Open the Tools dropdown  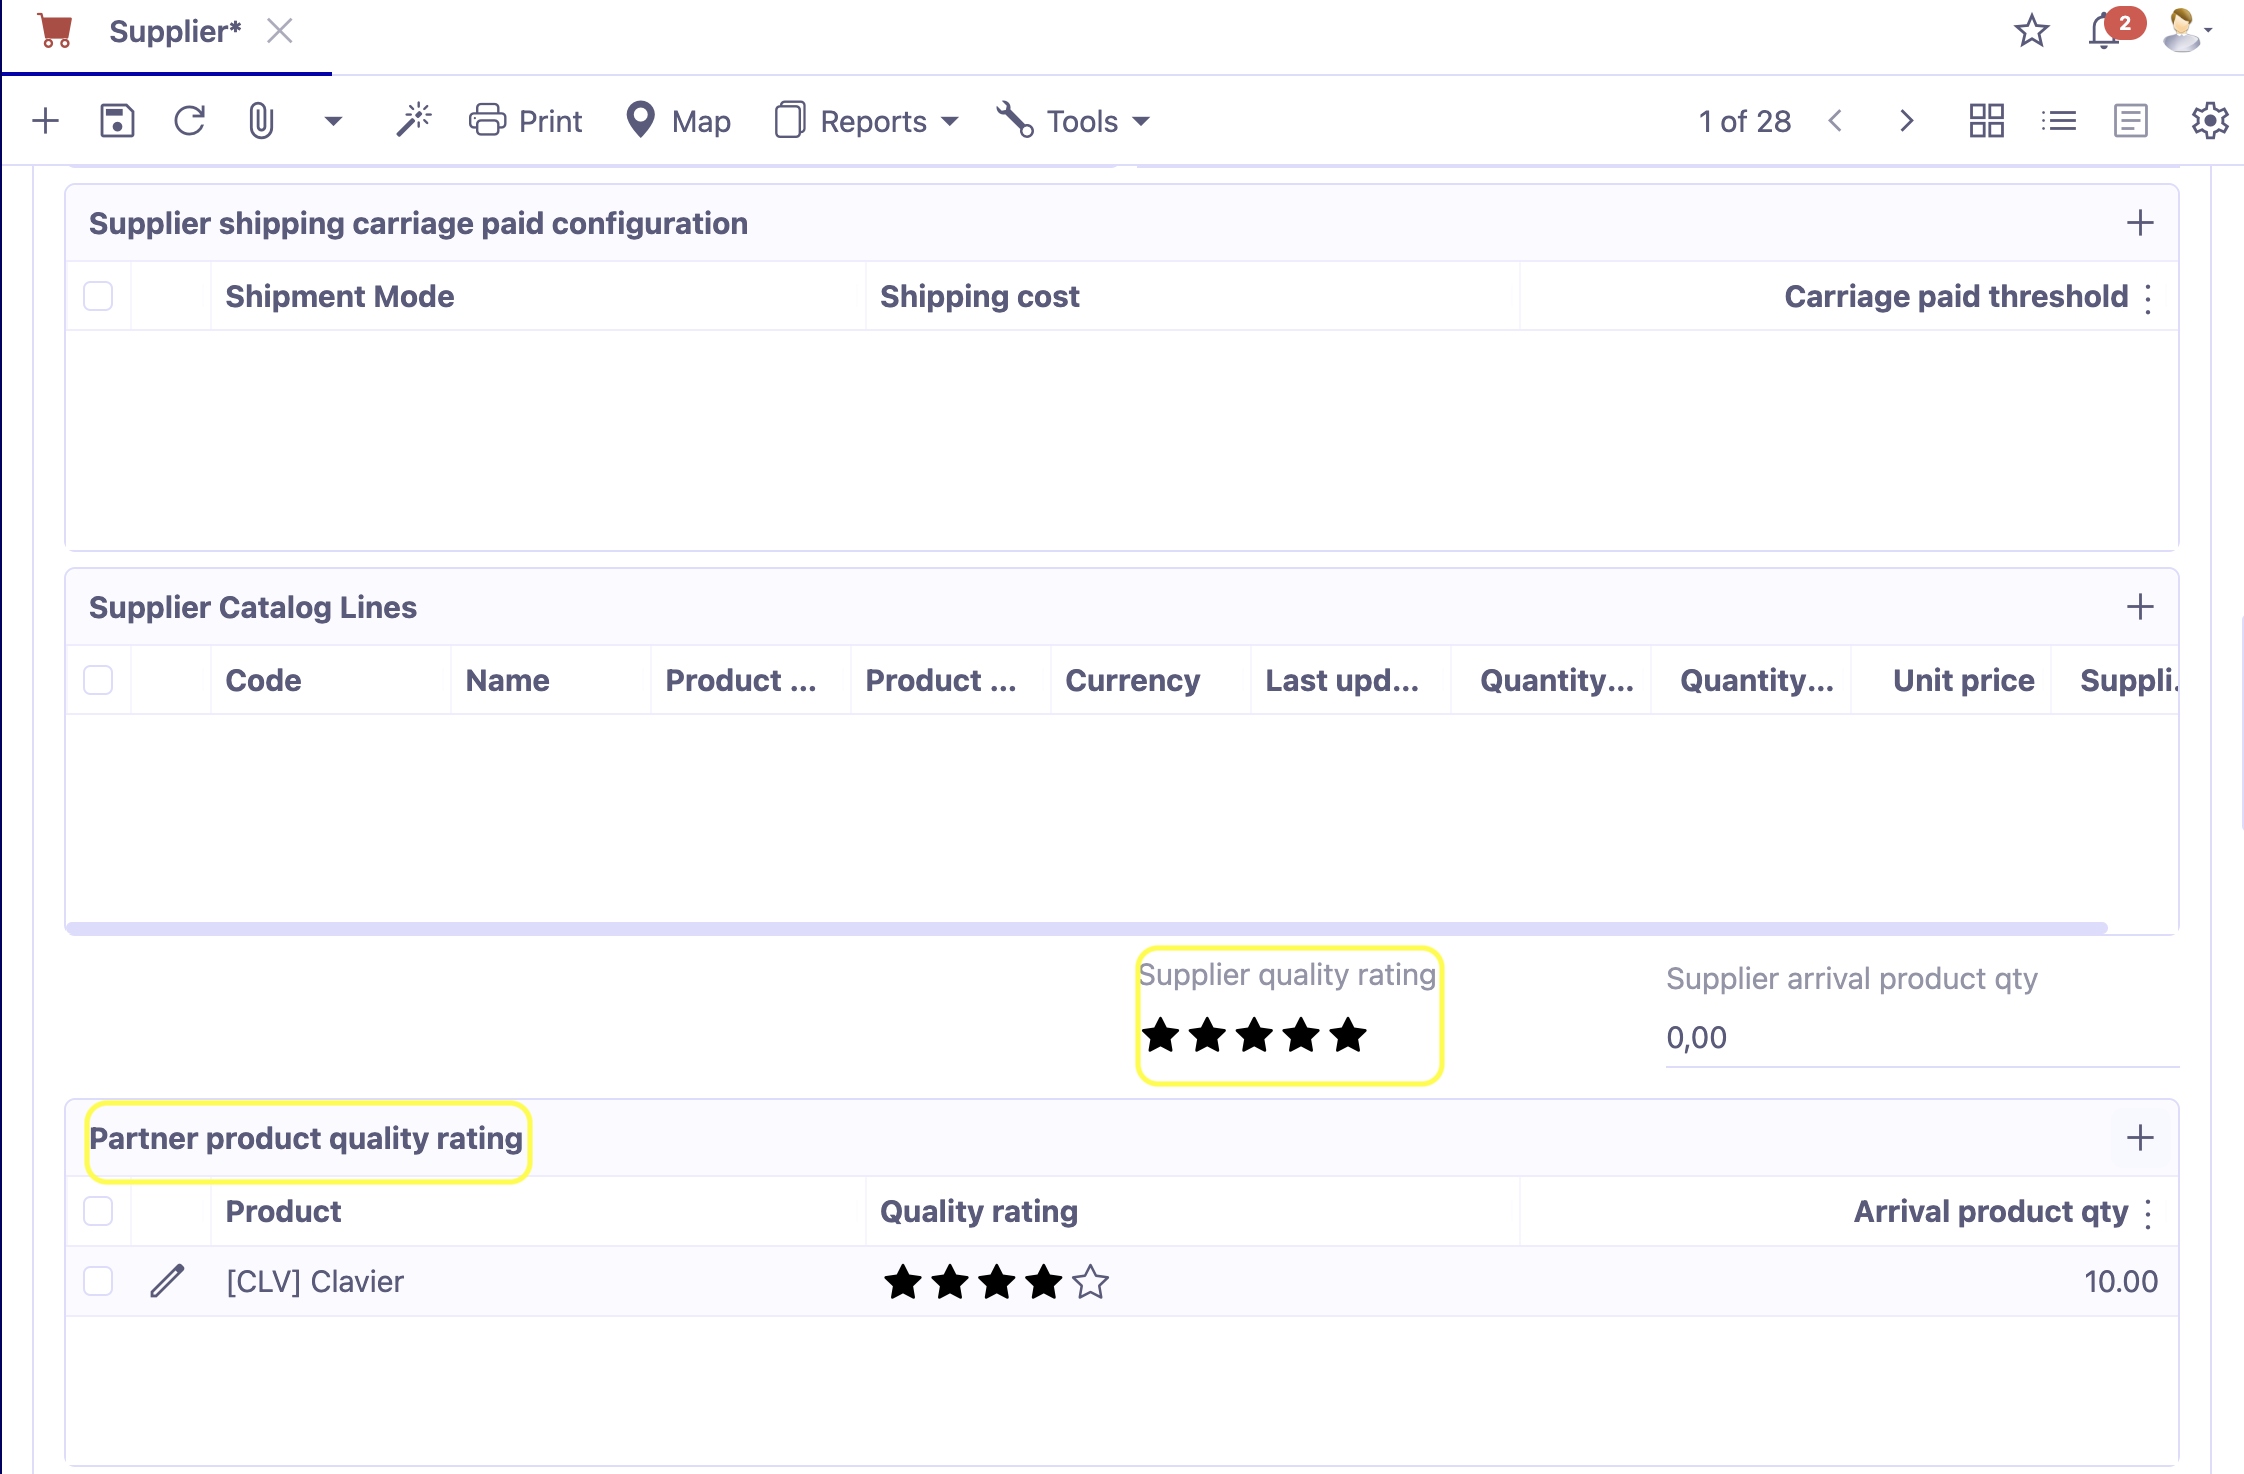(1072, 120)
